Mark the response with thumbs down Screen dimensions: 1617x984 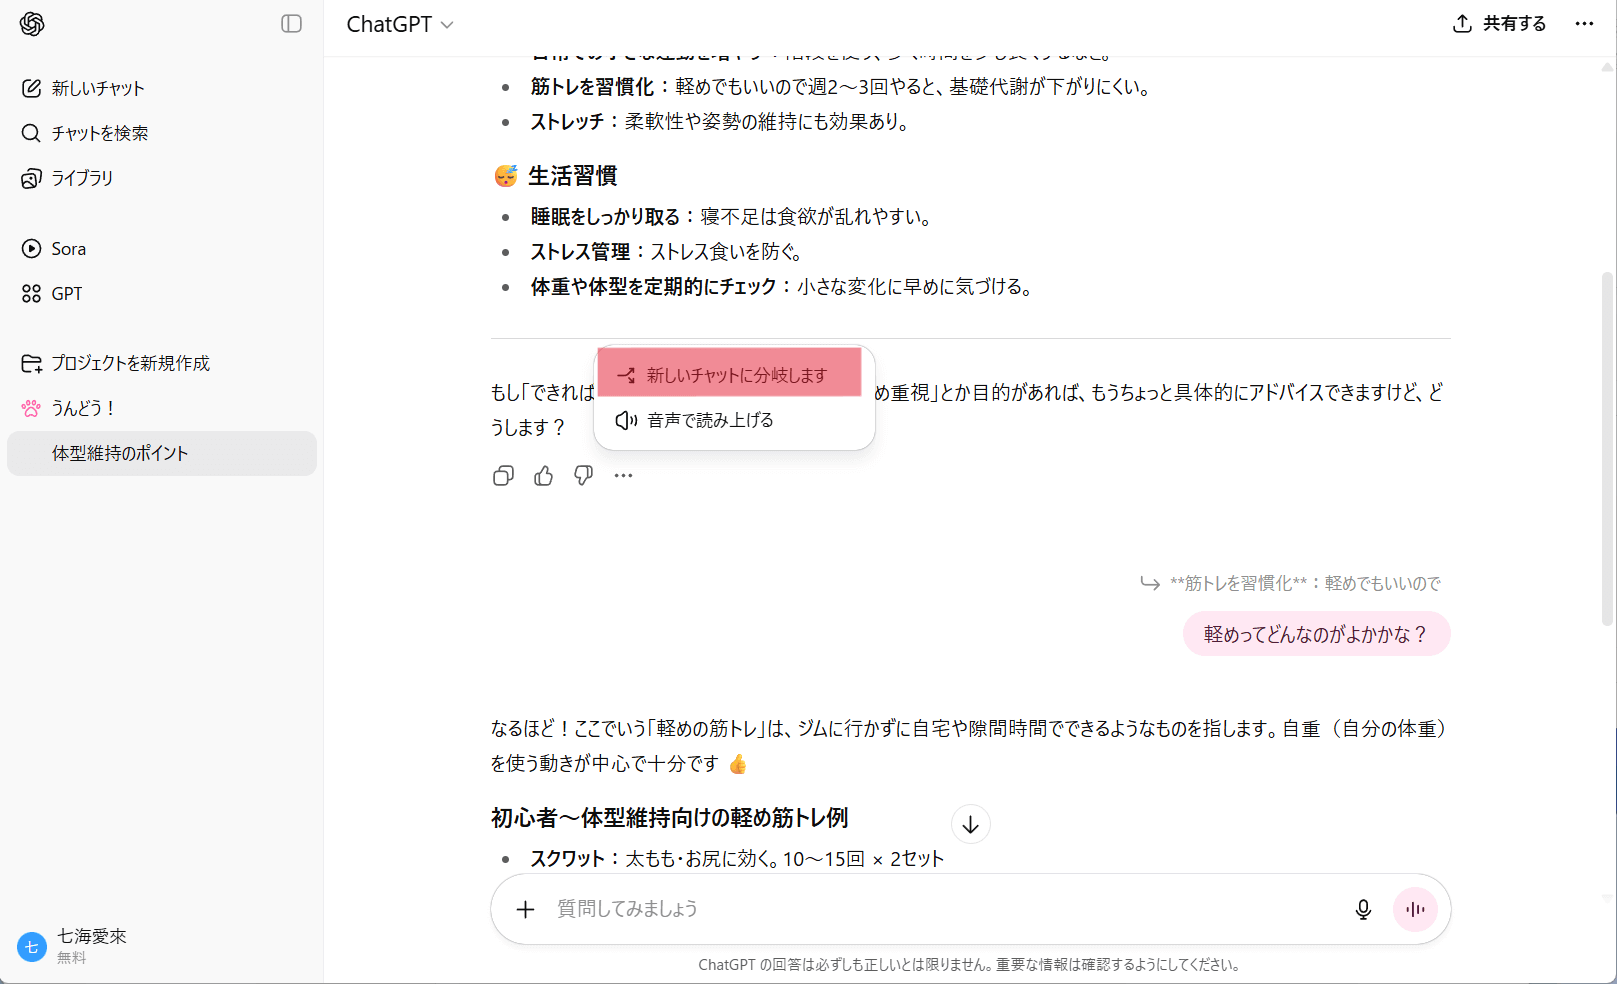coord(584,476)
